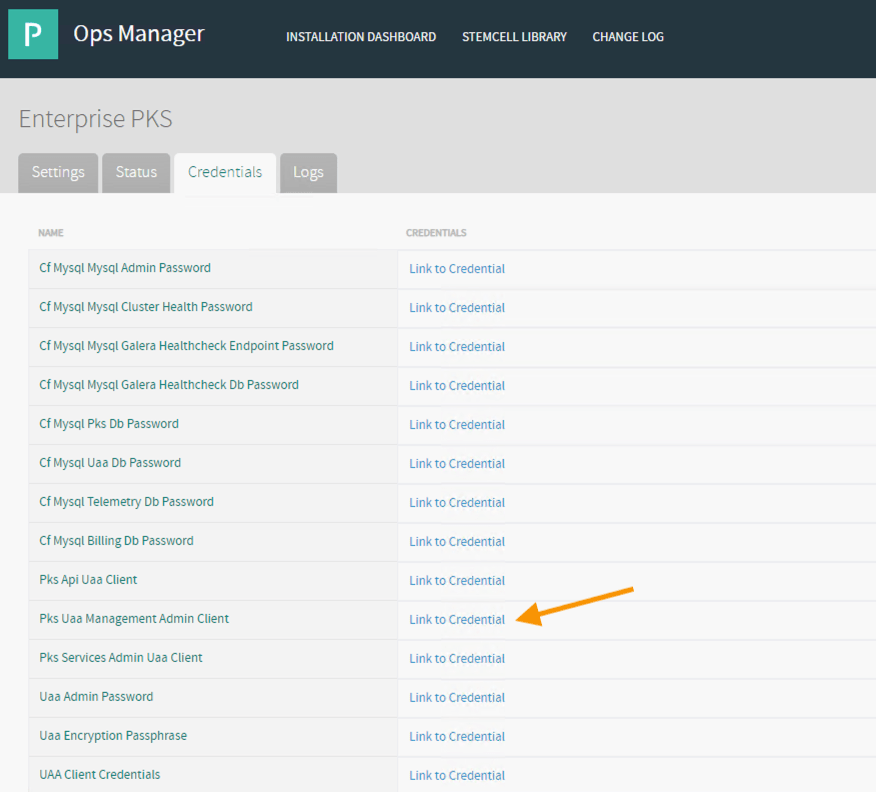Switch to the Logs tab
The width and height of the screenshot is (876, 792).
pyautogui.click(x=308, y=172)
